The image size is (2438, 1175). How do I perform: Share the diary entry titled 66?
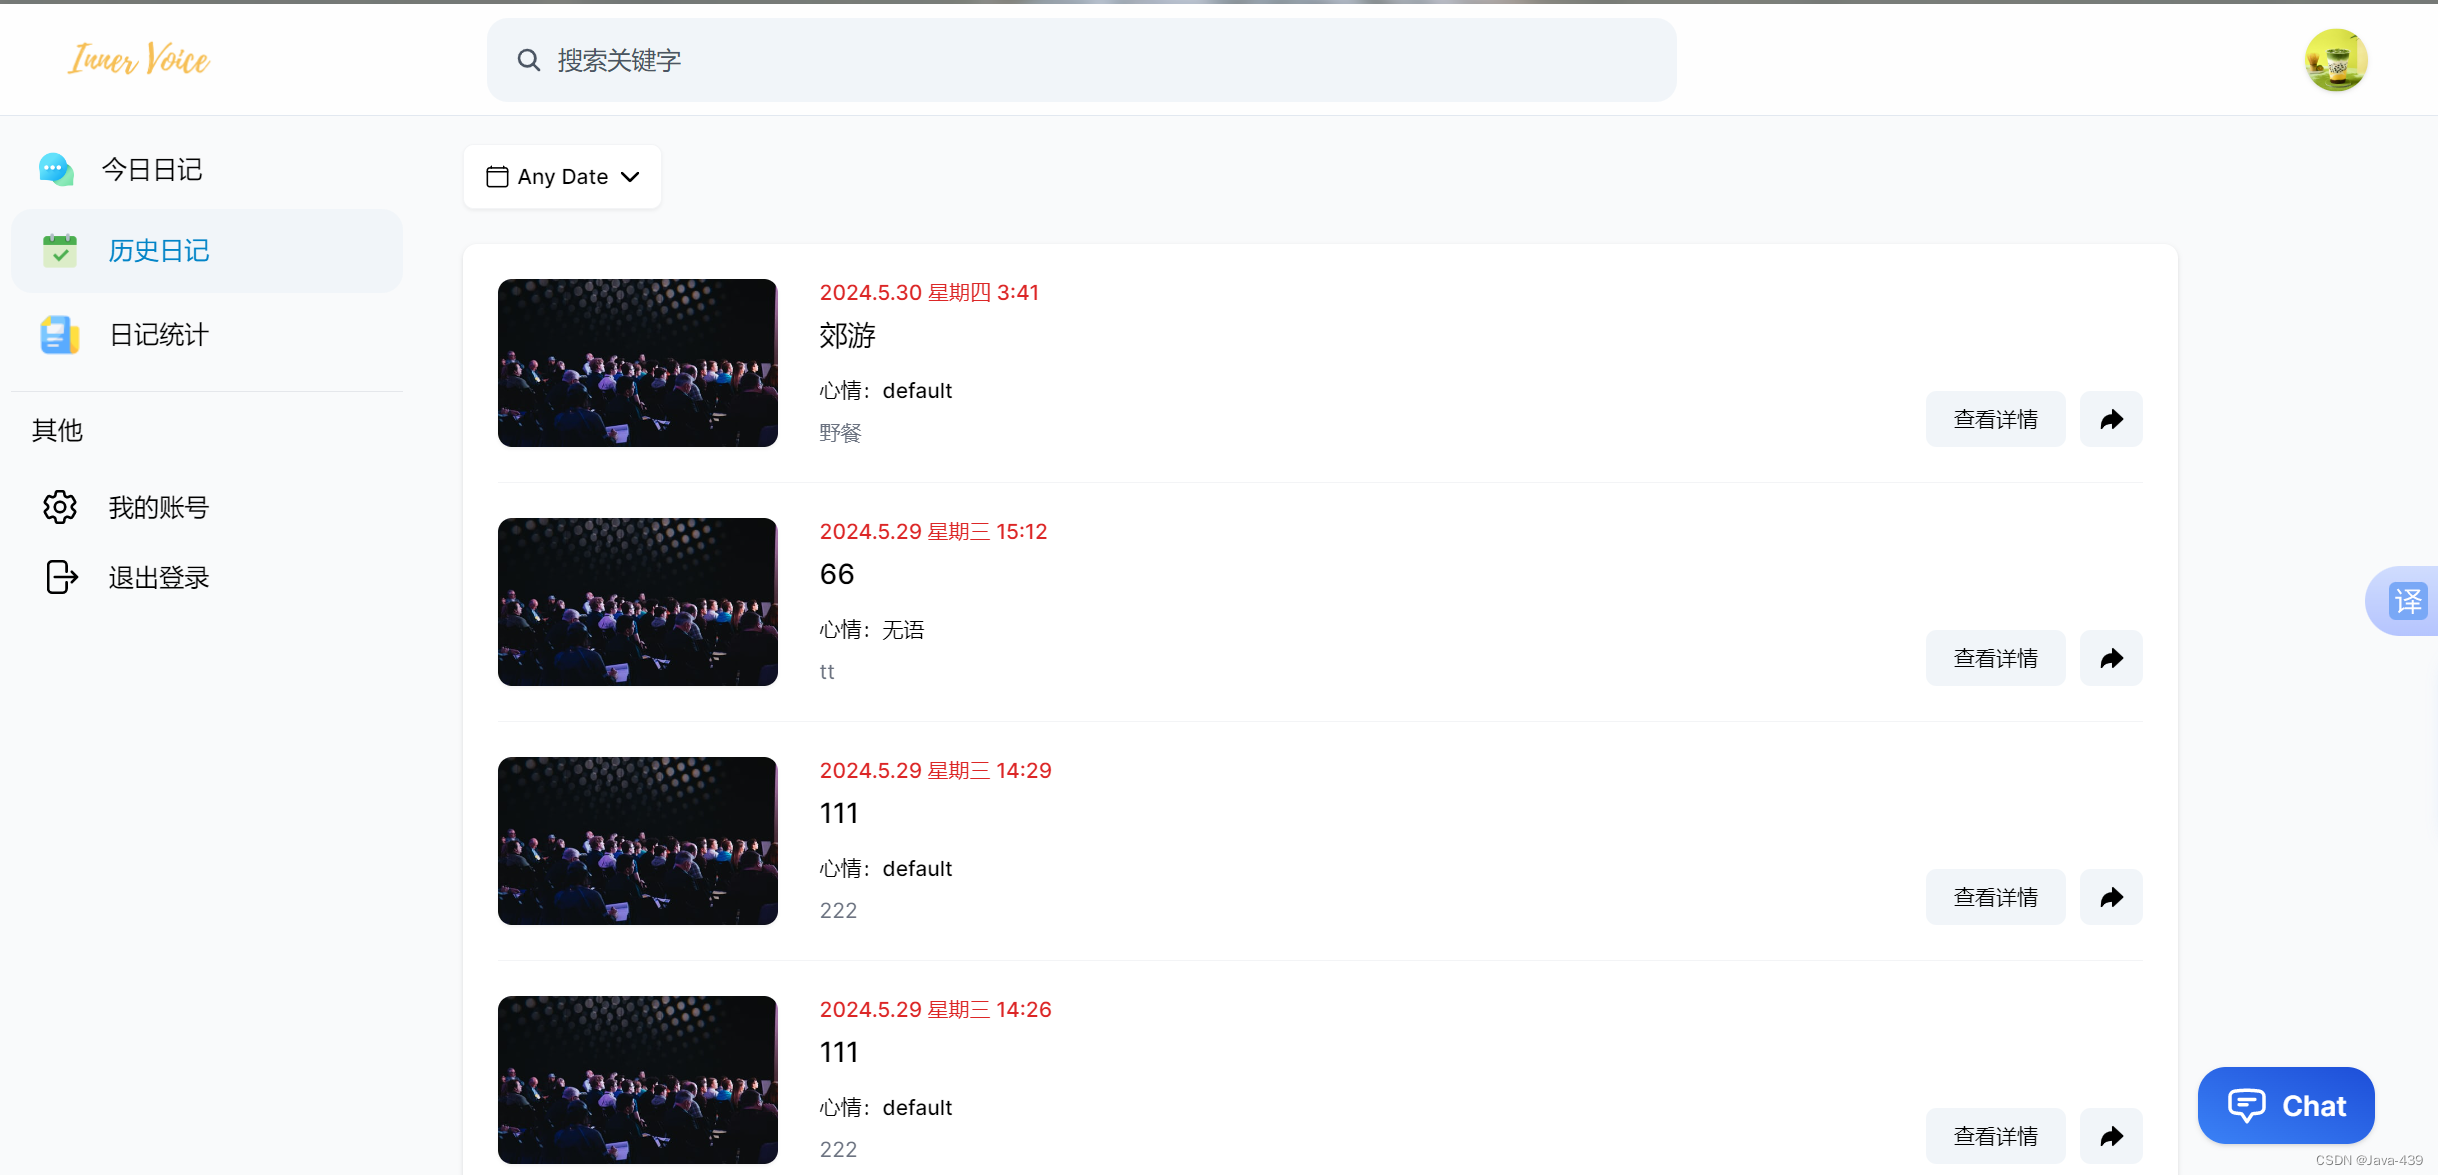click(x=2111, y=658)
